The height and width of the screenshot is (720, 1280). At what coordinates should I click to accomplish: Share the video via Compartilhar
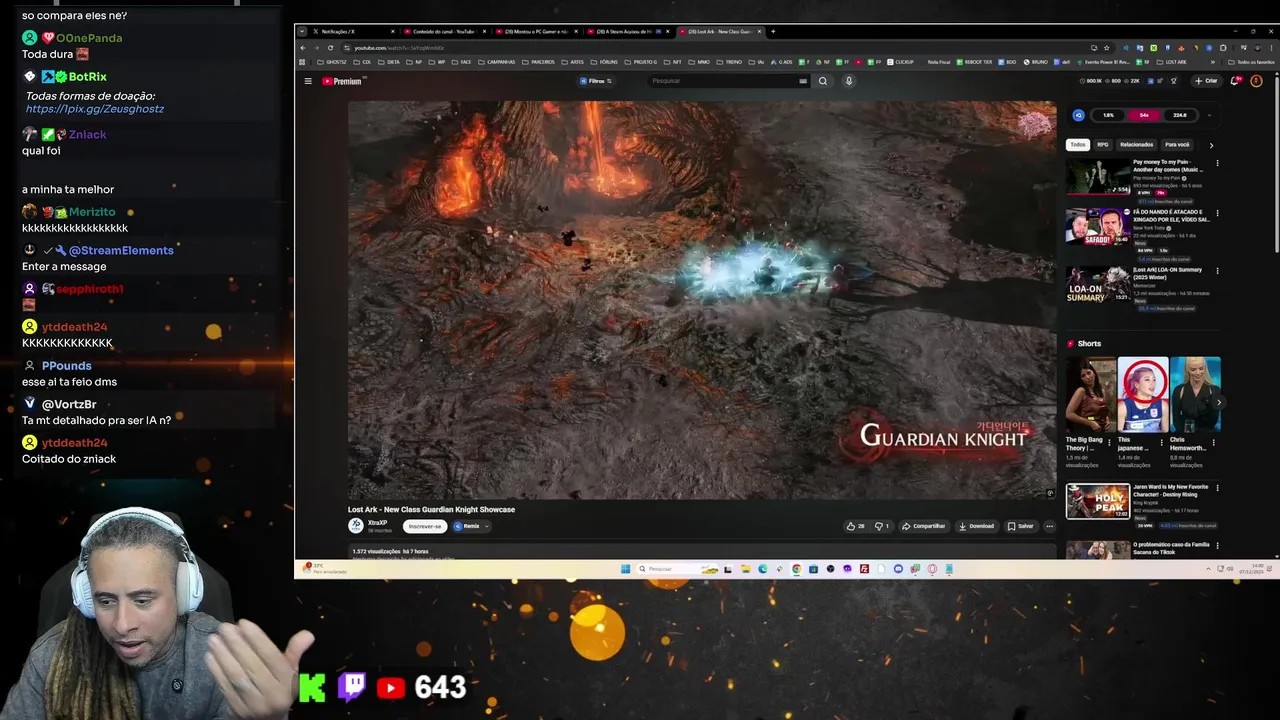point(923,526)
